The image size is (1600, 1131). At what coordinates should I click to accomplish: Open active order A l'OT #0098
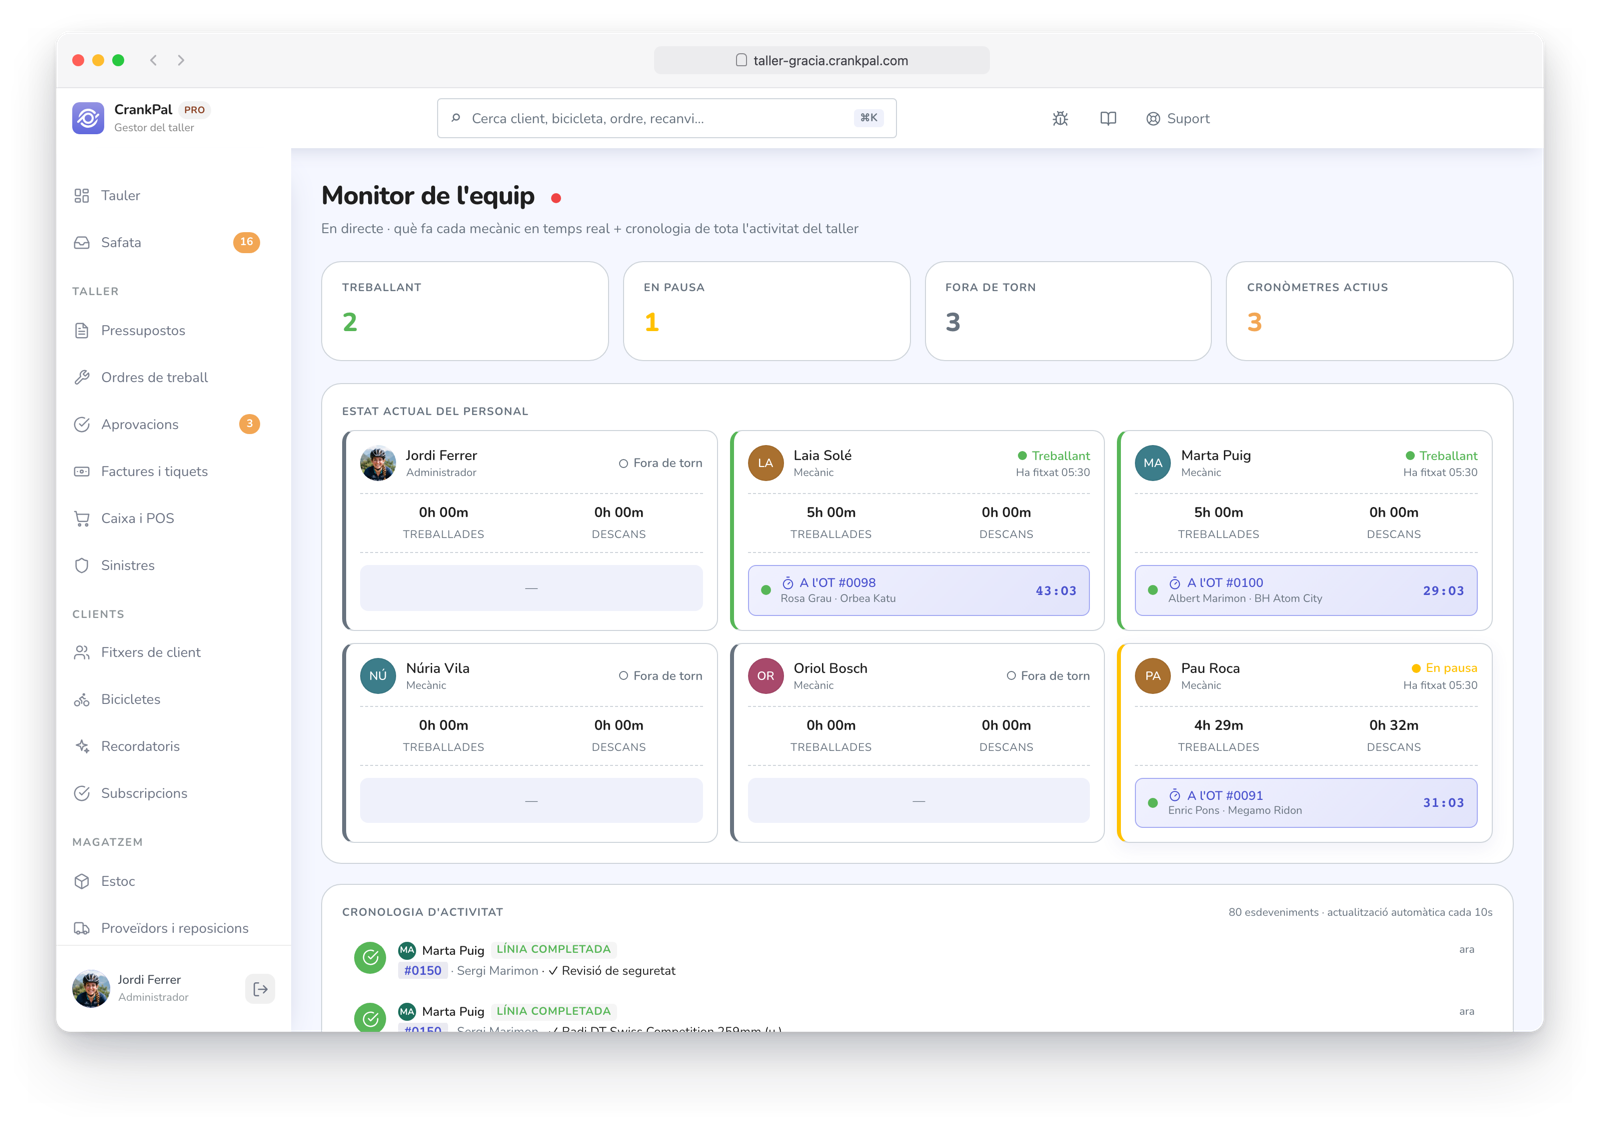[919, 590]
